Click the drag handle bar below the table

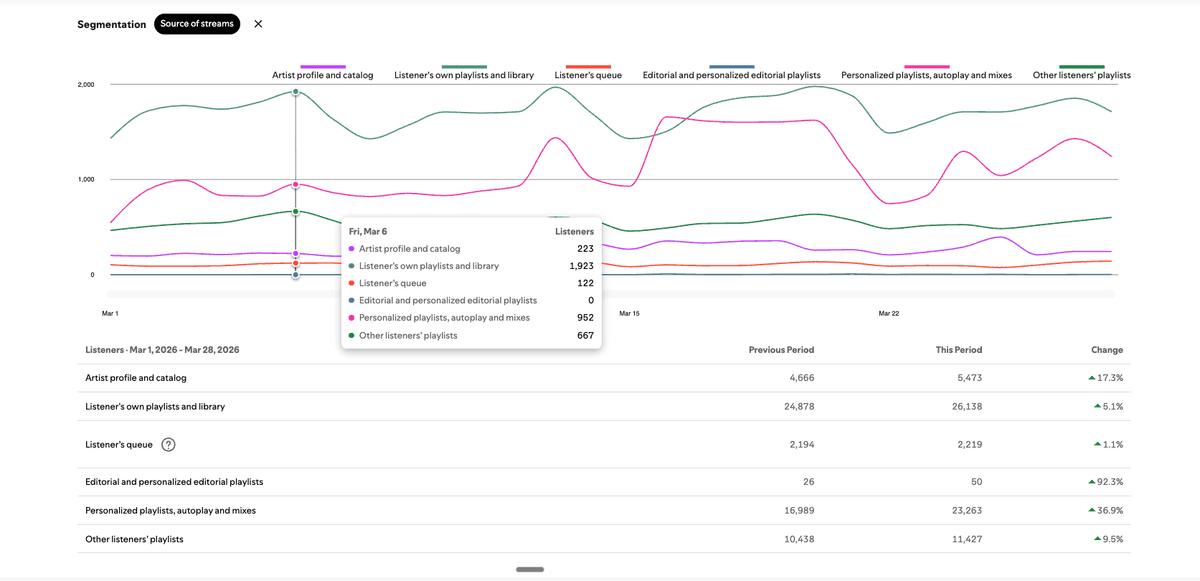click(x=530, y=569)
